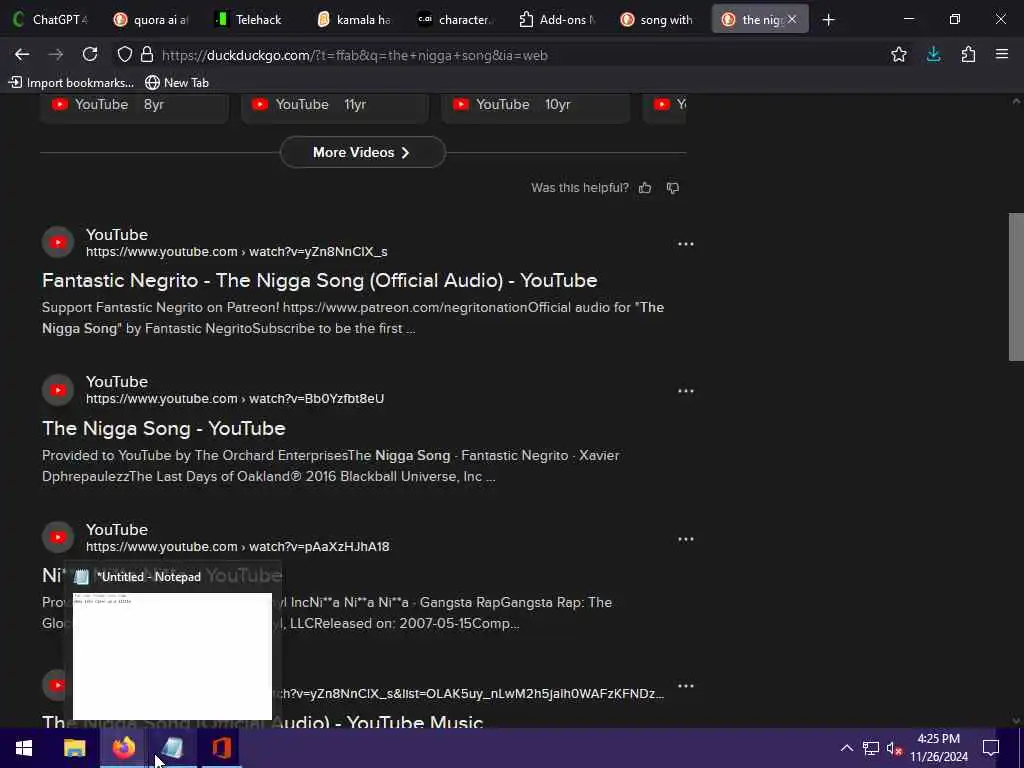
Task: Click the forward navigation arrow
Action: pyautogui.click(x=56, y=55)
